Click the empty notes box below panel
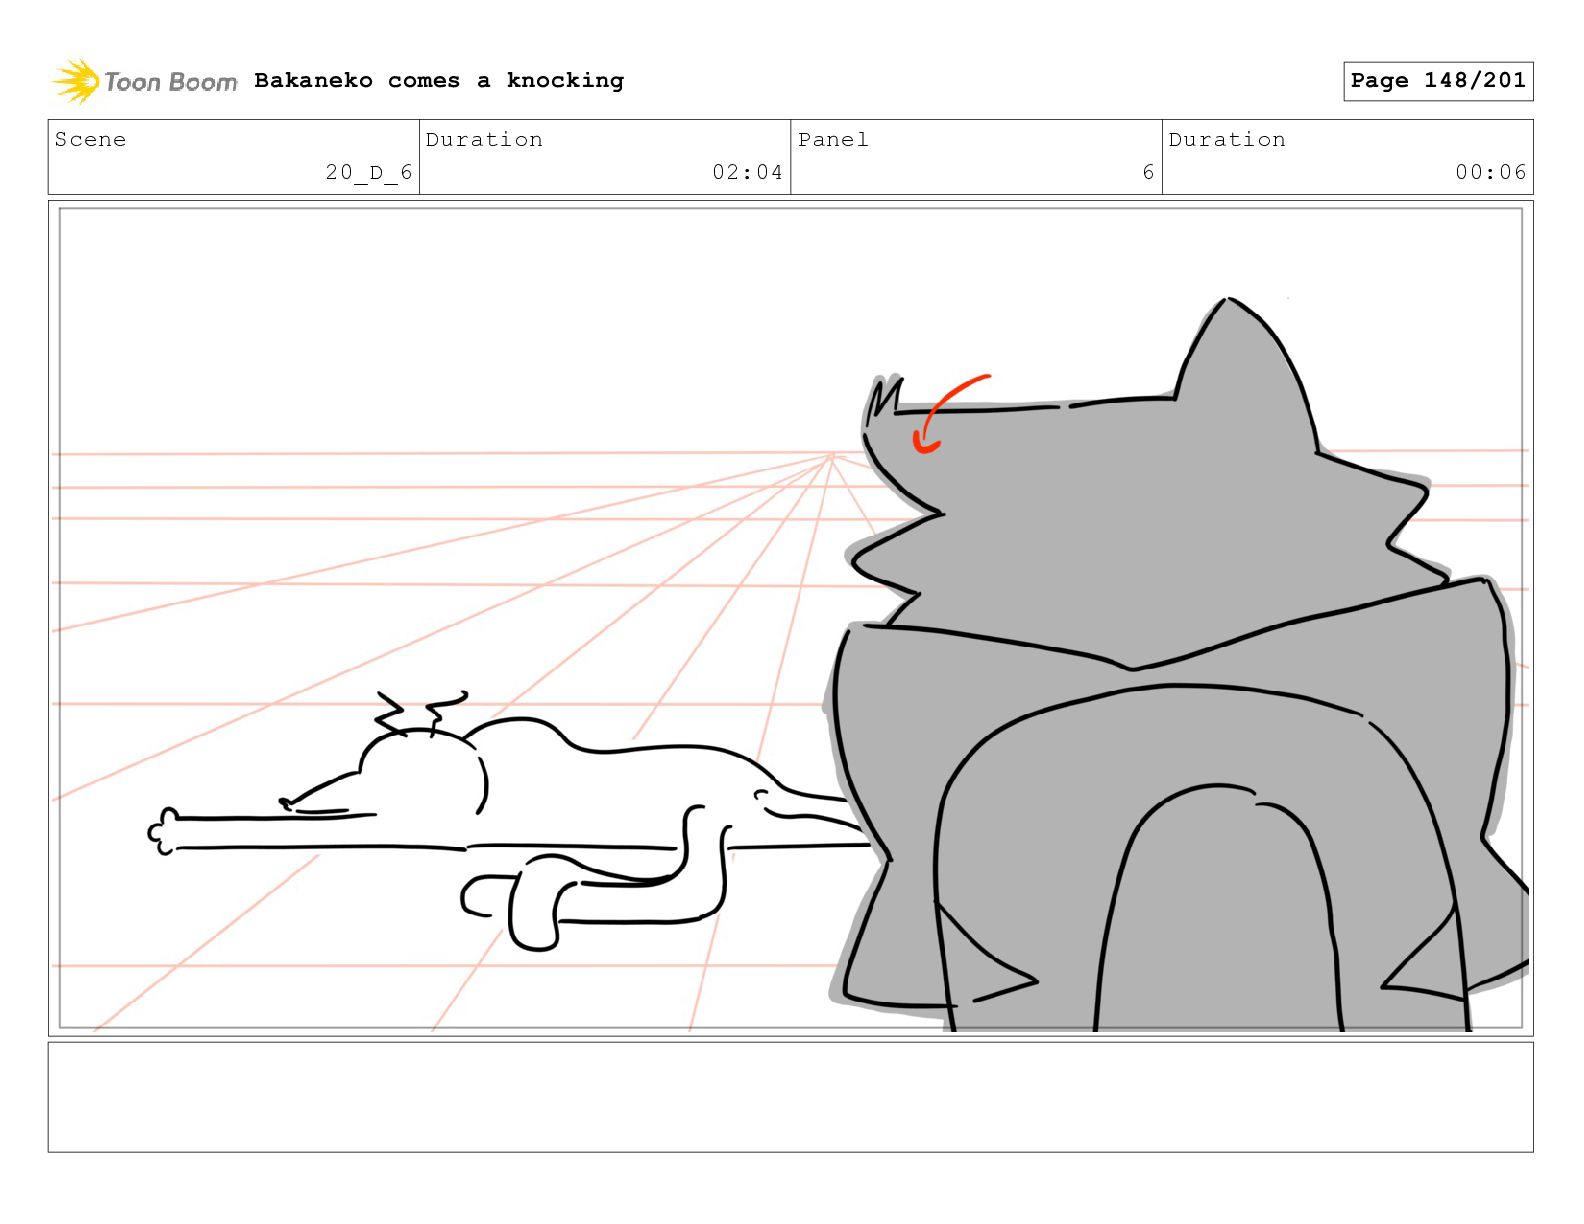Viewport: 1584px width, 1224px height. 790,1097
